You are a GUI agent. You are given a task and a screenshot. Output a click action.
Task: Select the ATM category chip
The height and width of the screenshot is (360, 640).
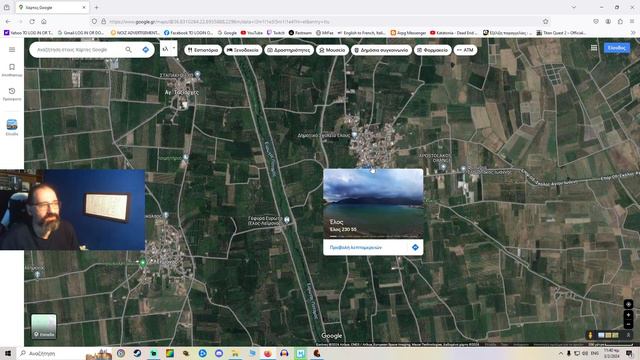[465, 50]
